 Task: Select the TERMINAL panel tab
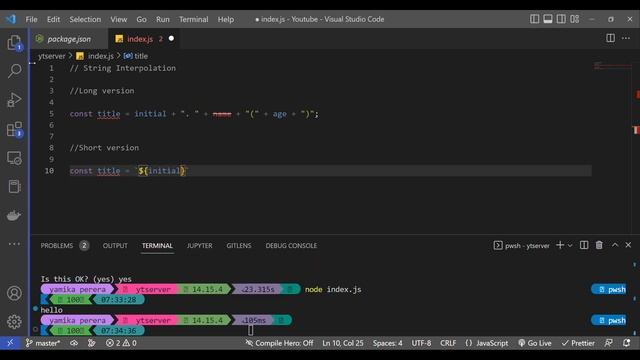click(x=157, y=245)
